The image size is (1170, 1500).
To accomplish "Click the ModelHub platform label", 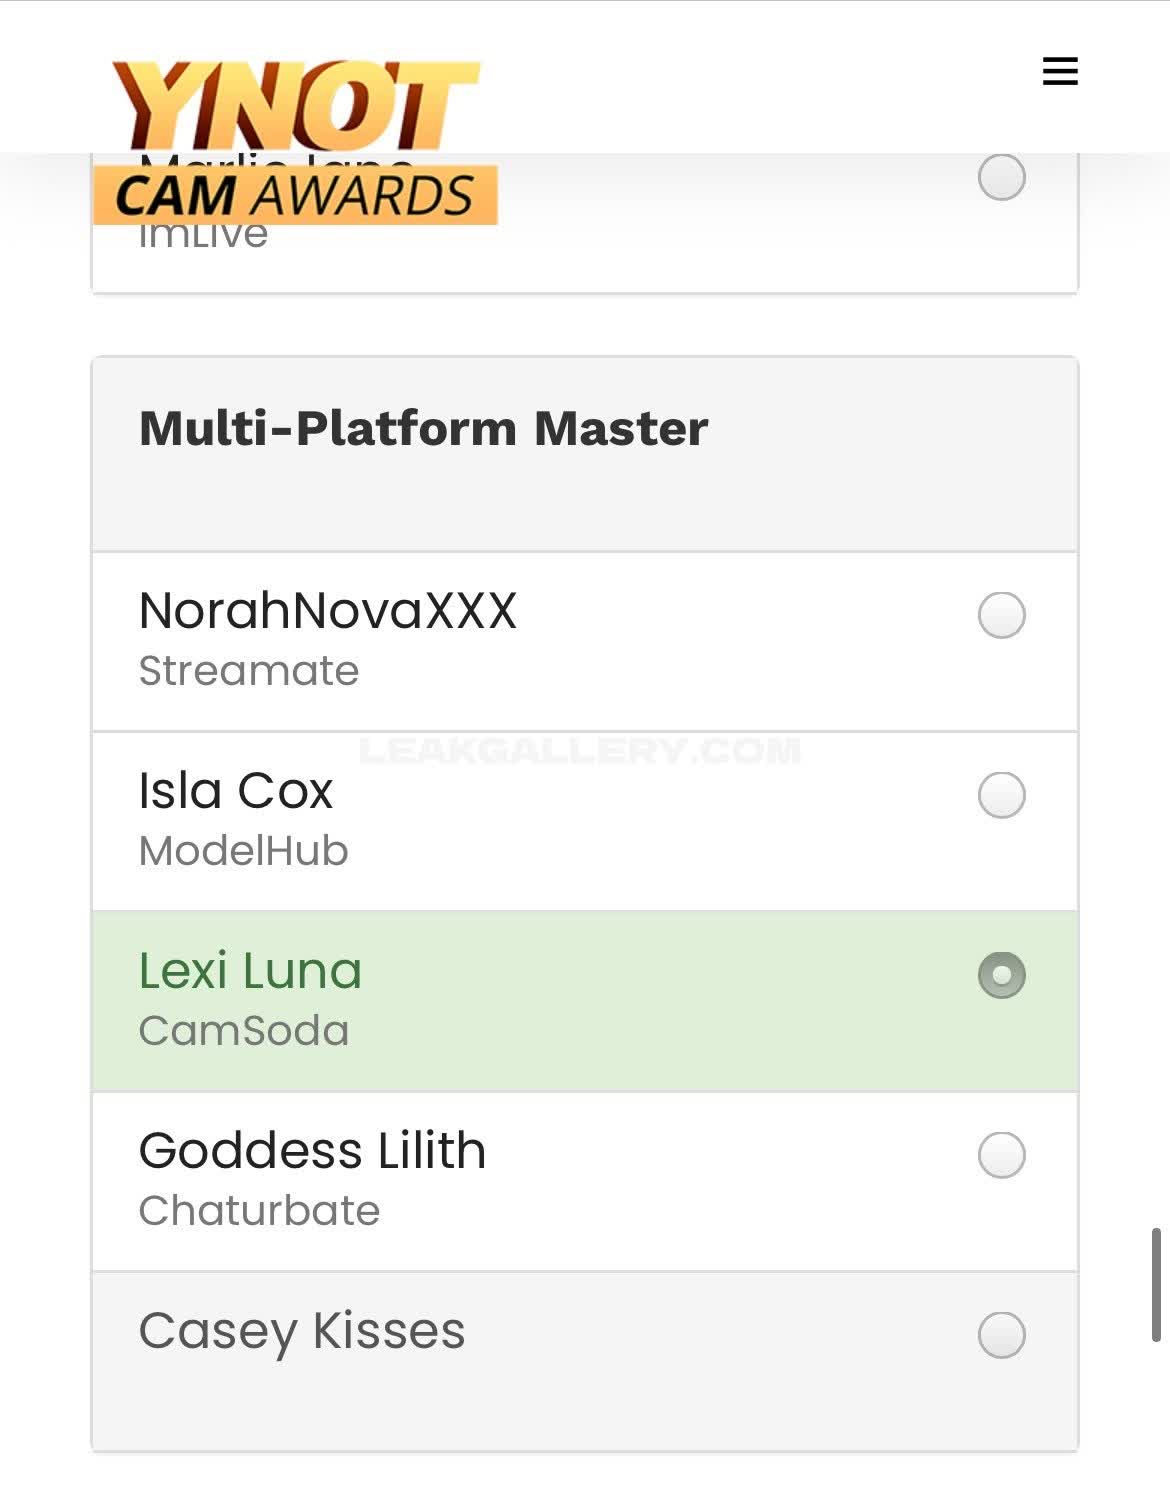I will point(244,851).
